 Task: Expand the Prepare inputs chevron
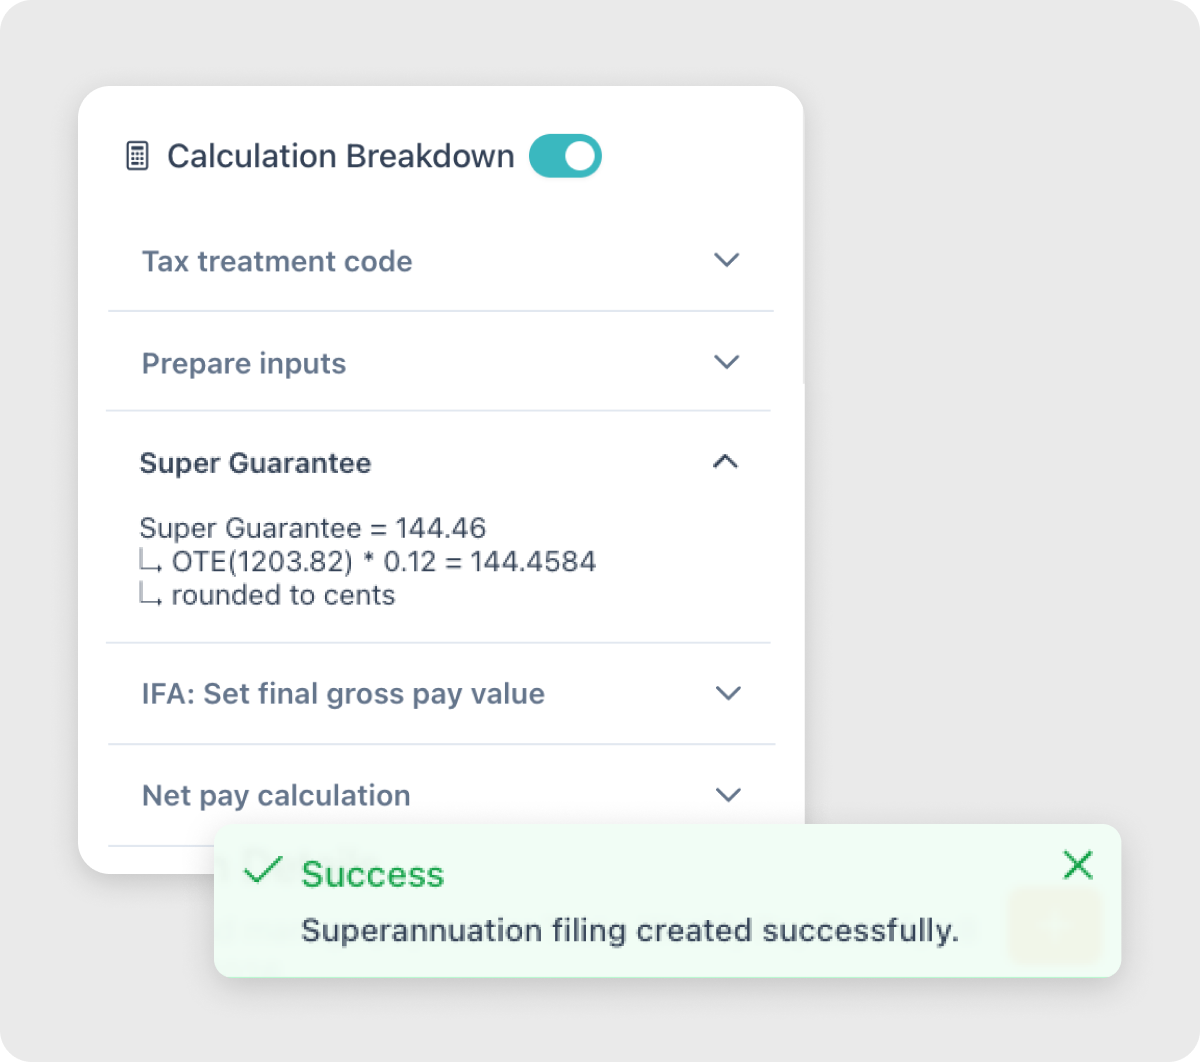click(727, 361)
